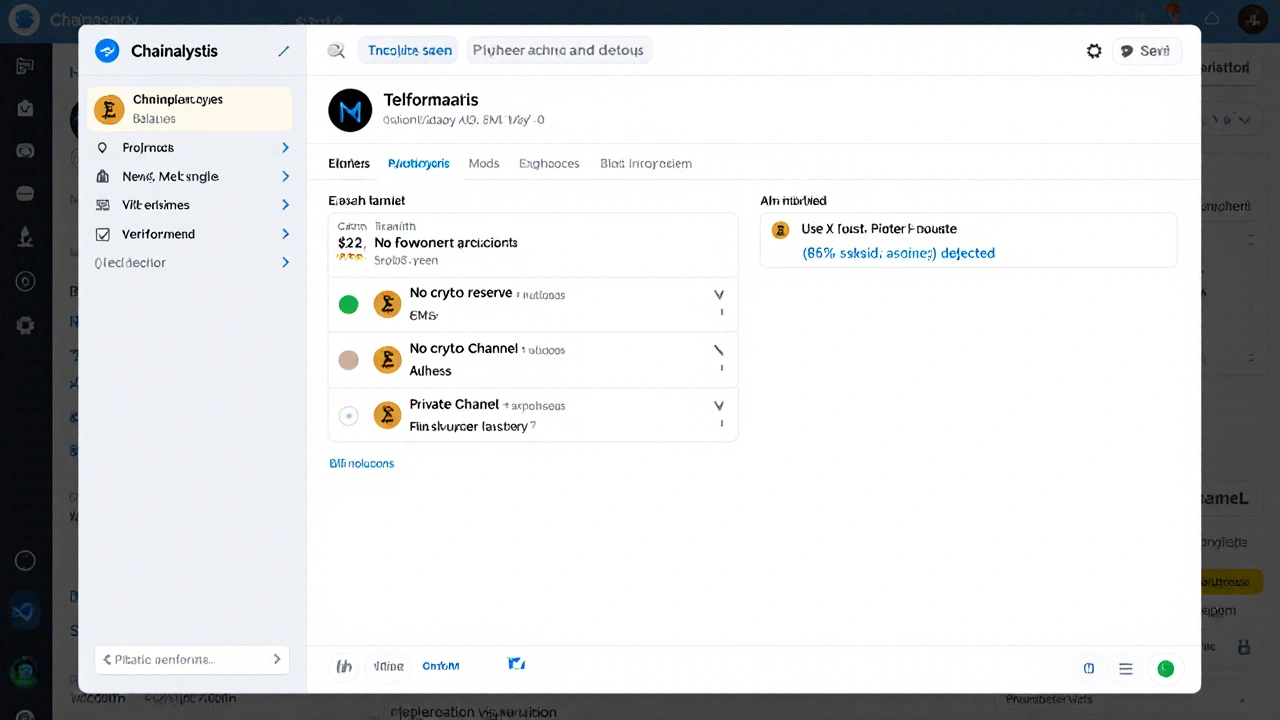Image resolution: width=1280 pixels, height=720 pixels.
Task: Click the Send button at top right
Action: (x=1147, y=50)
